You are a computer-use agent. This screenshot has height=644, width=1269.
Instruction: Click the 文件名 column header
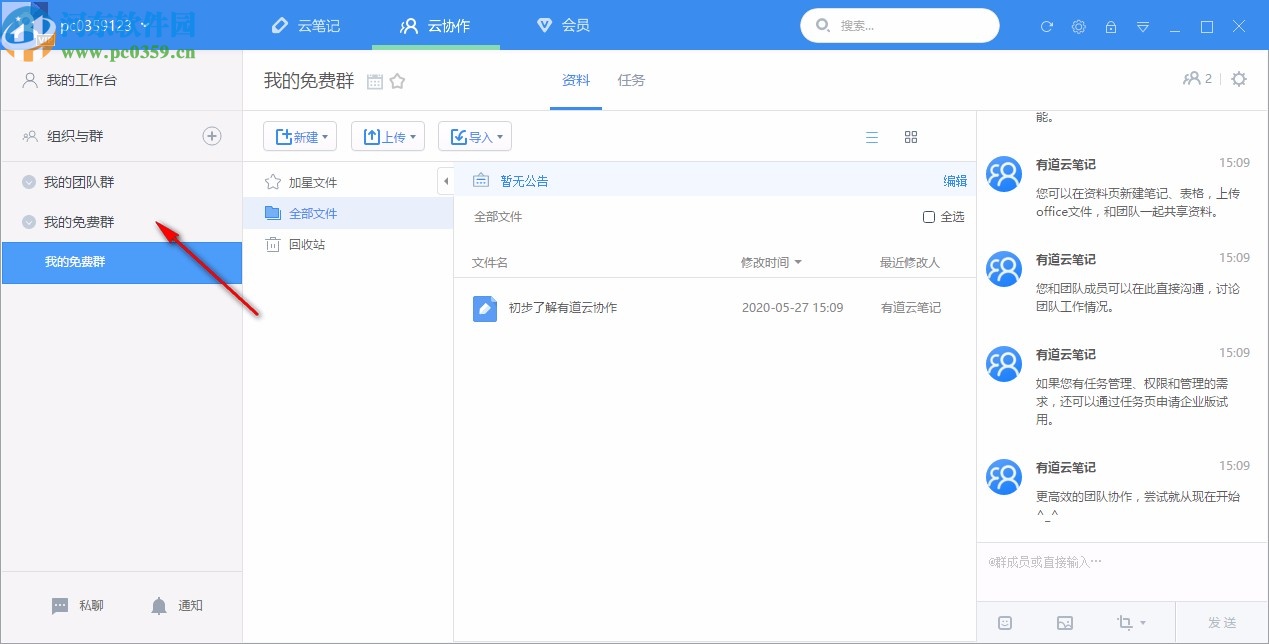(490, 263)
